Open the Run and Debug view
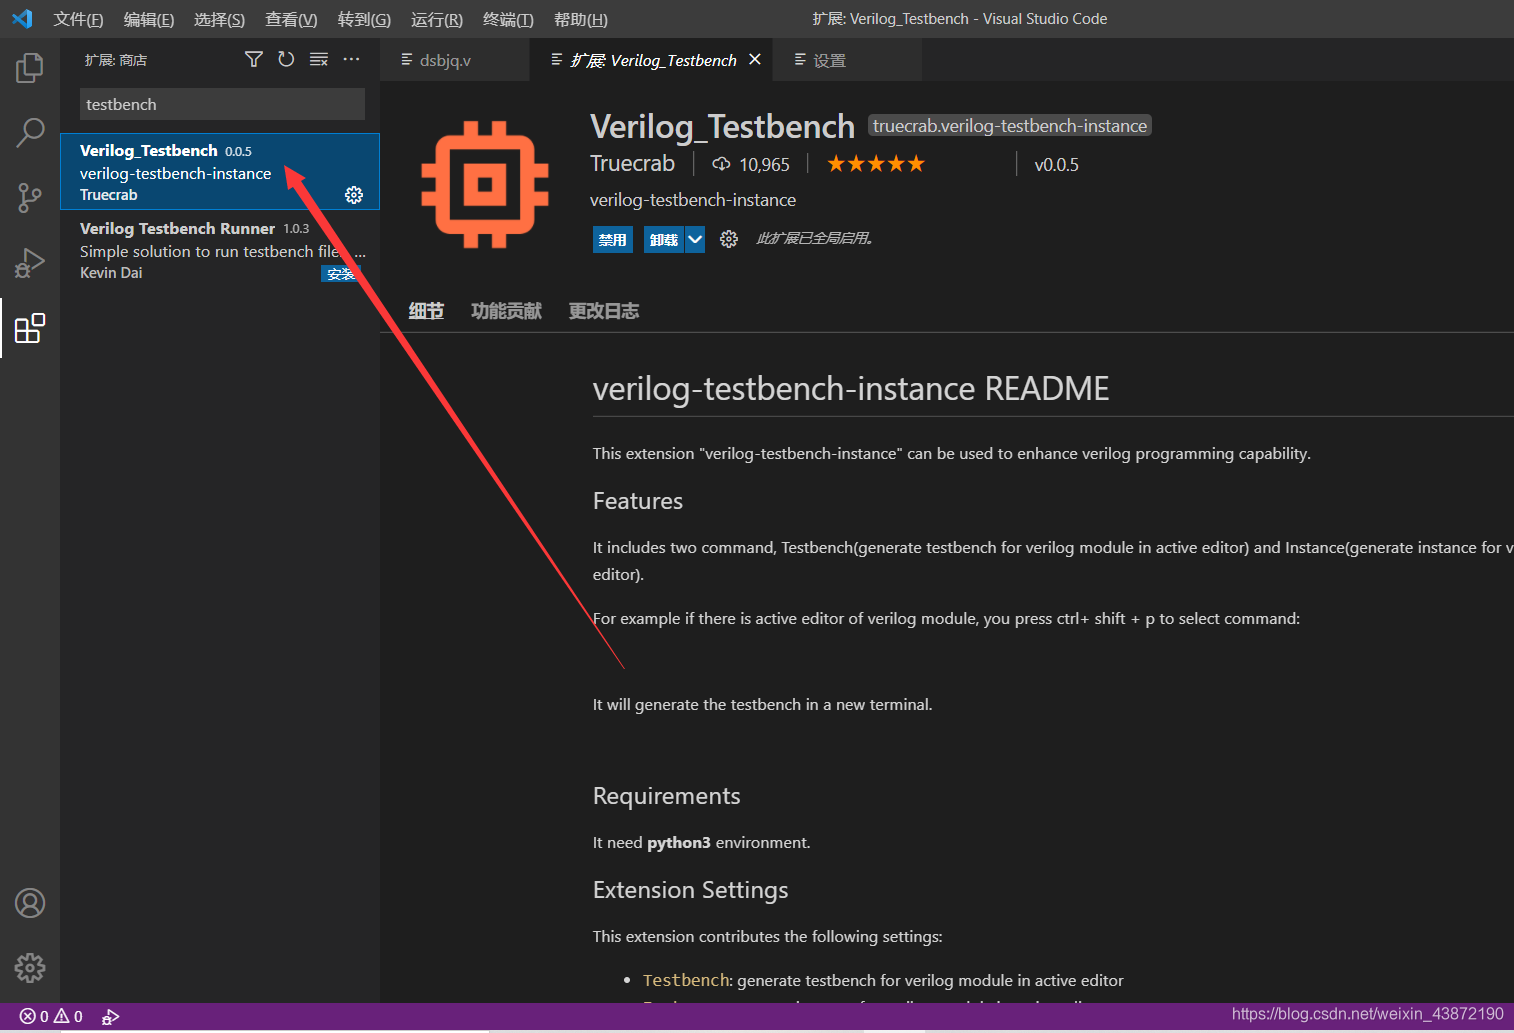The height and width of the screenshot is (1033, 1514). (30, 263)
